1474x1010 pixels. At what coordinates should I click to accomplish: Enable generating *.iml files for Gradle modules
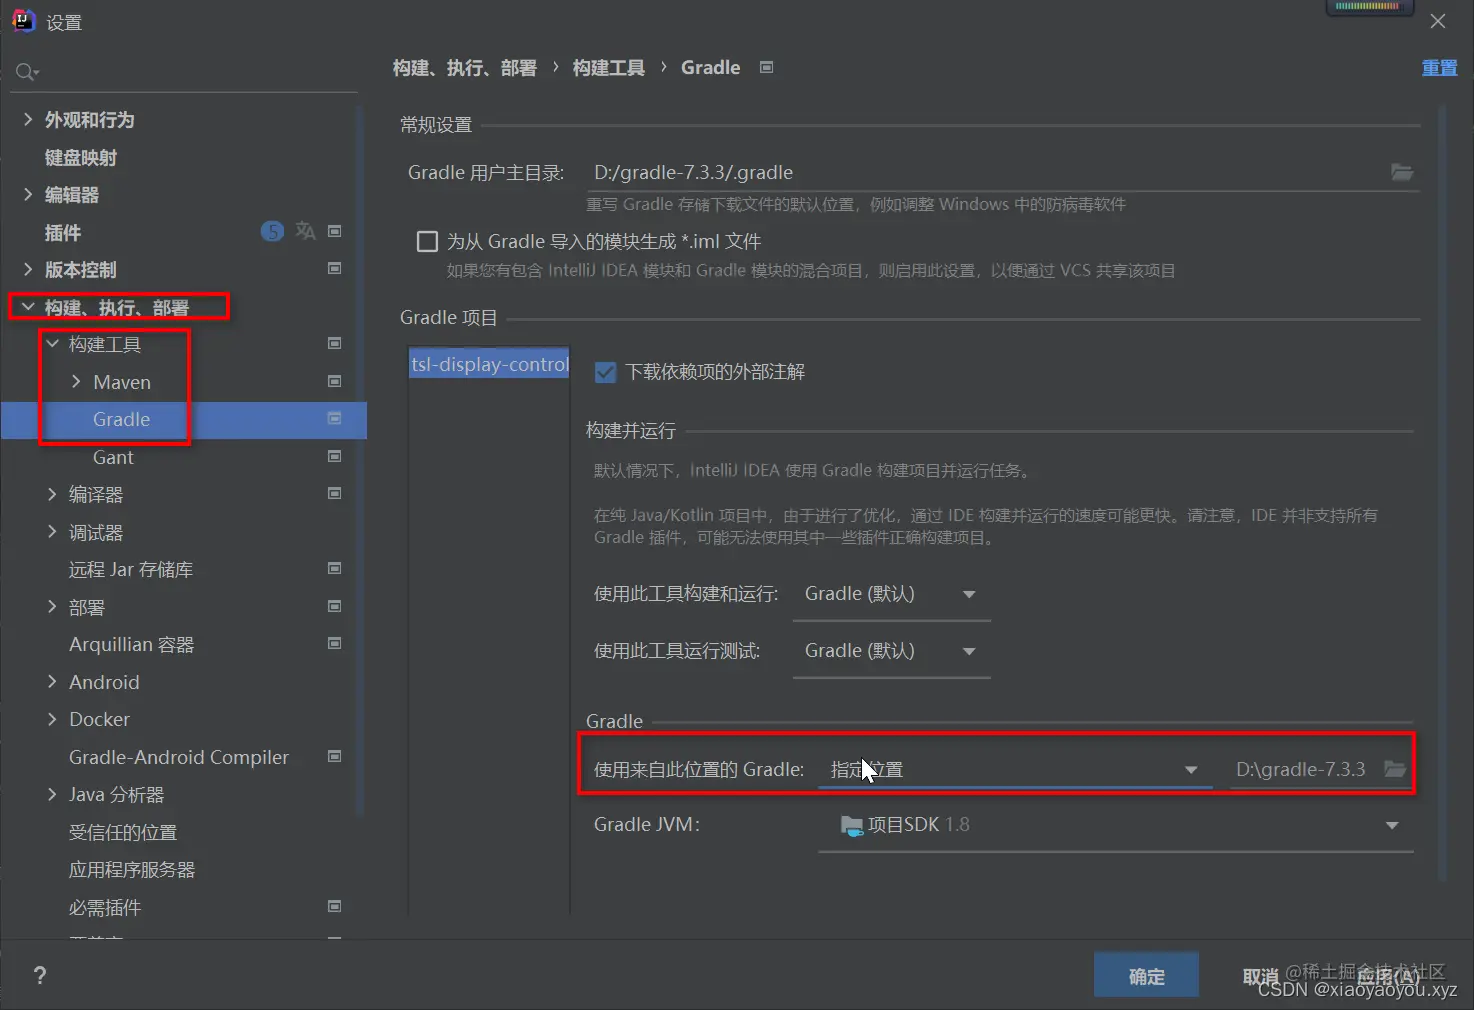427,240
